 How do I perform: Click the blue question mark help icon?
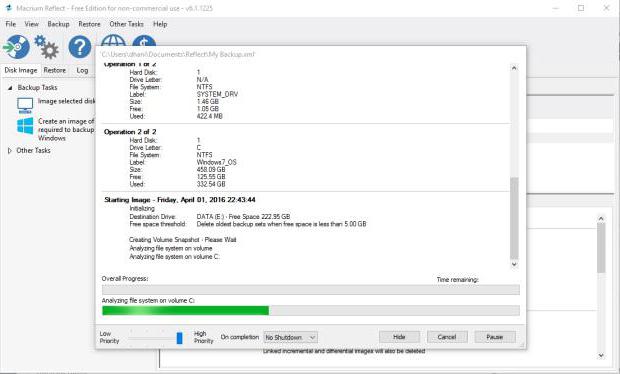pos(79,47)
